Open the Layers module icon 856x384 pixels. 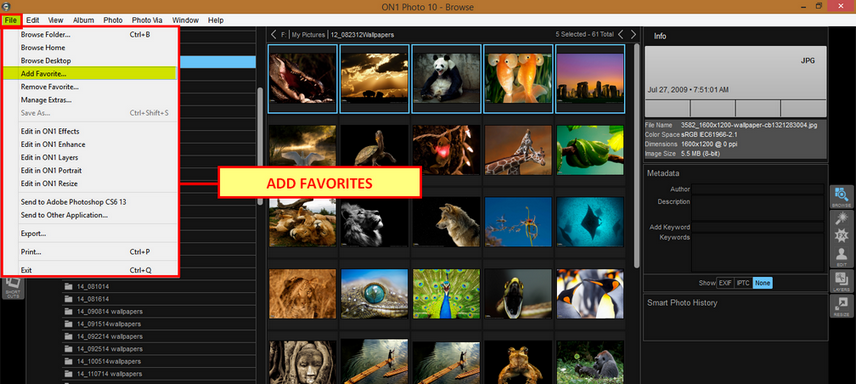pyautogui.click(x=841, y=281)
